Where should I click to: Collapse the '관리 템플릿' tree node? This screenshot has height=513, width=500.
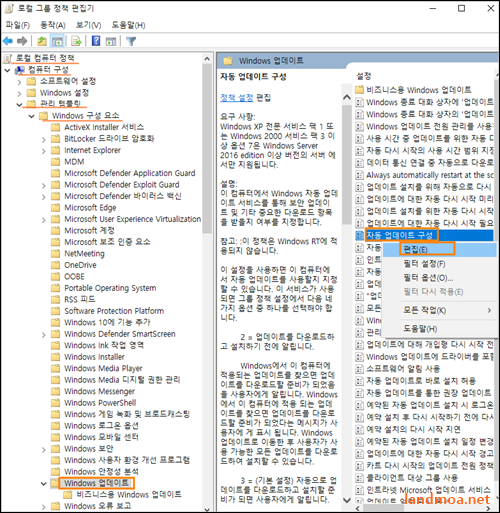19,104
